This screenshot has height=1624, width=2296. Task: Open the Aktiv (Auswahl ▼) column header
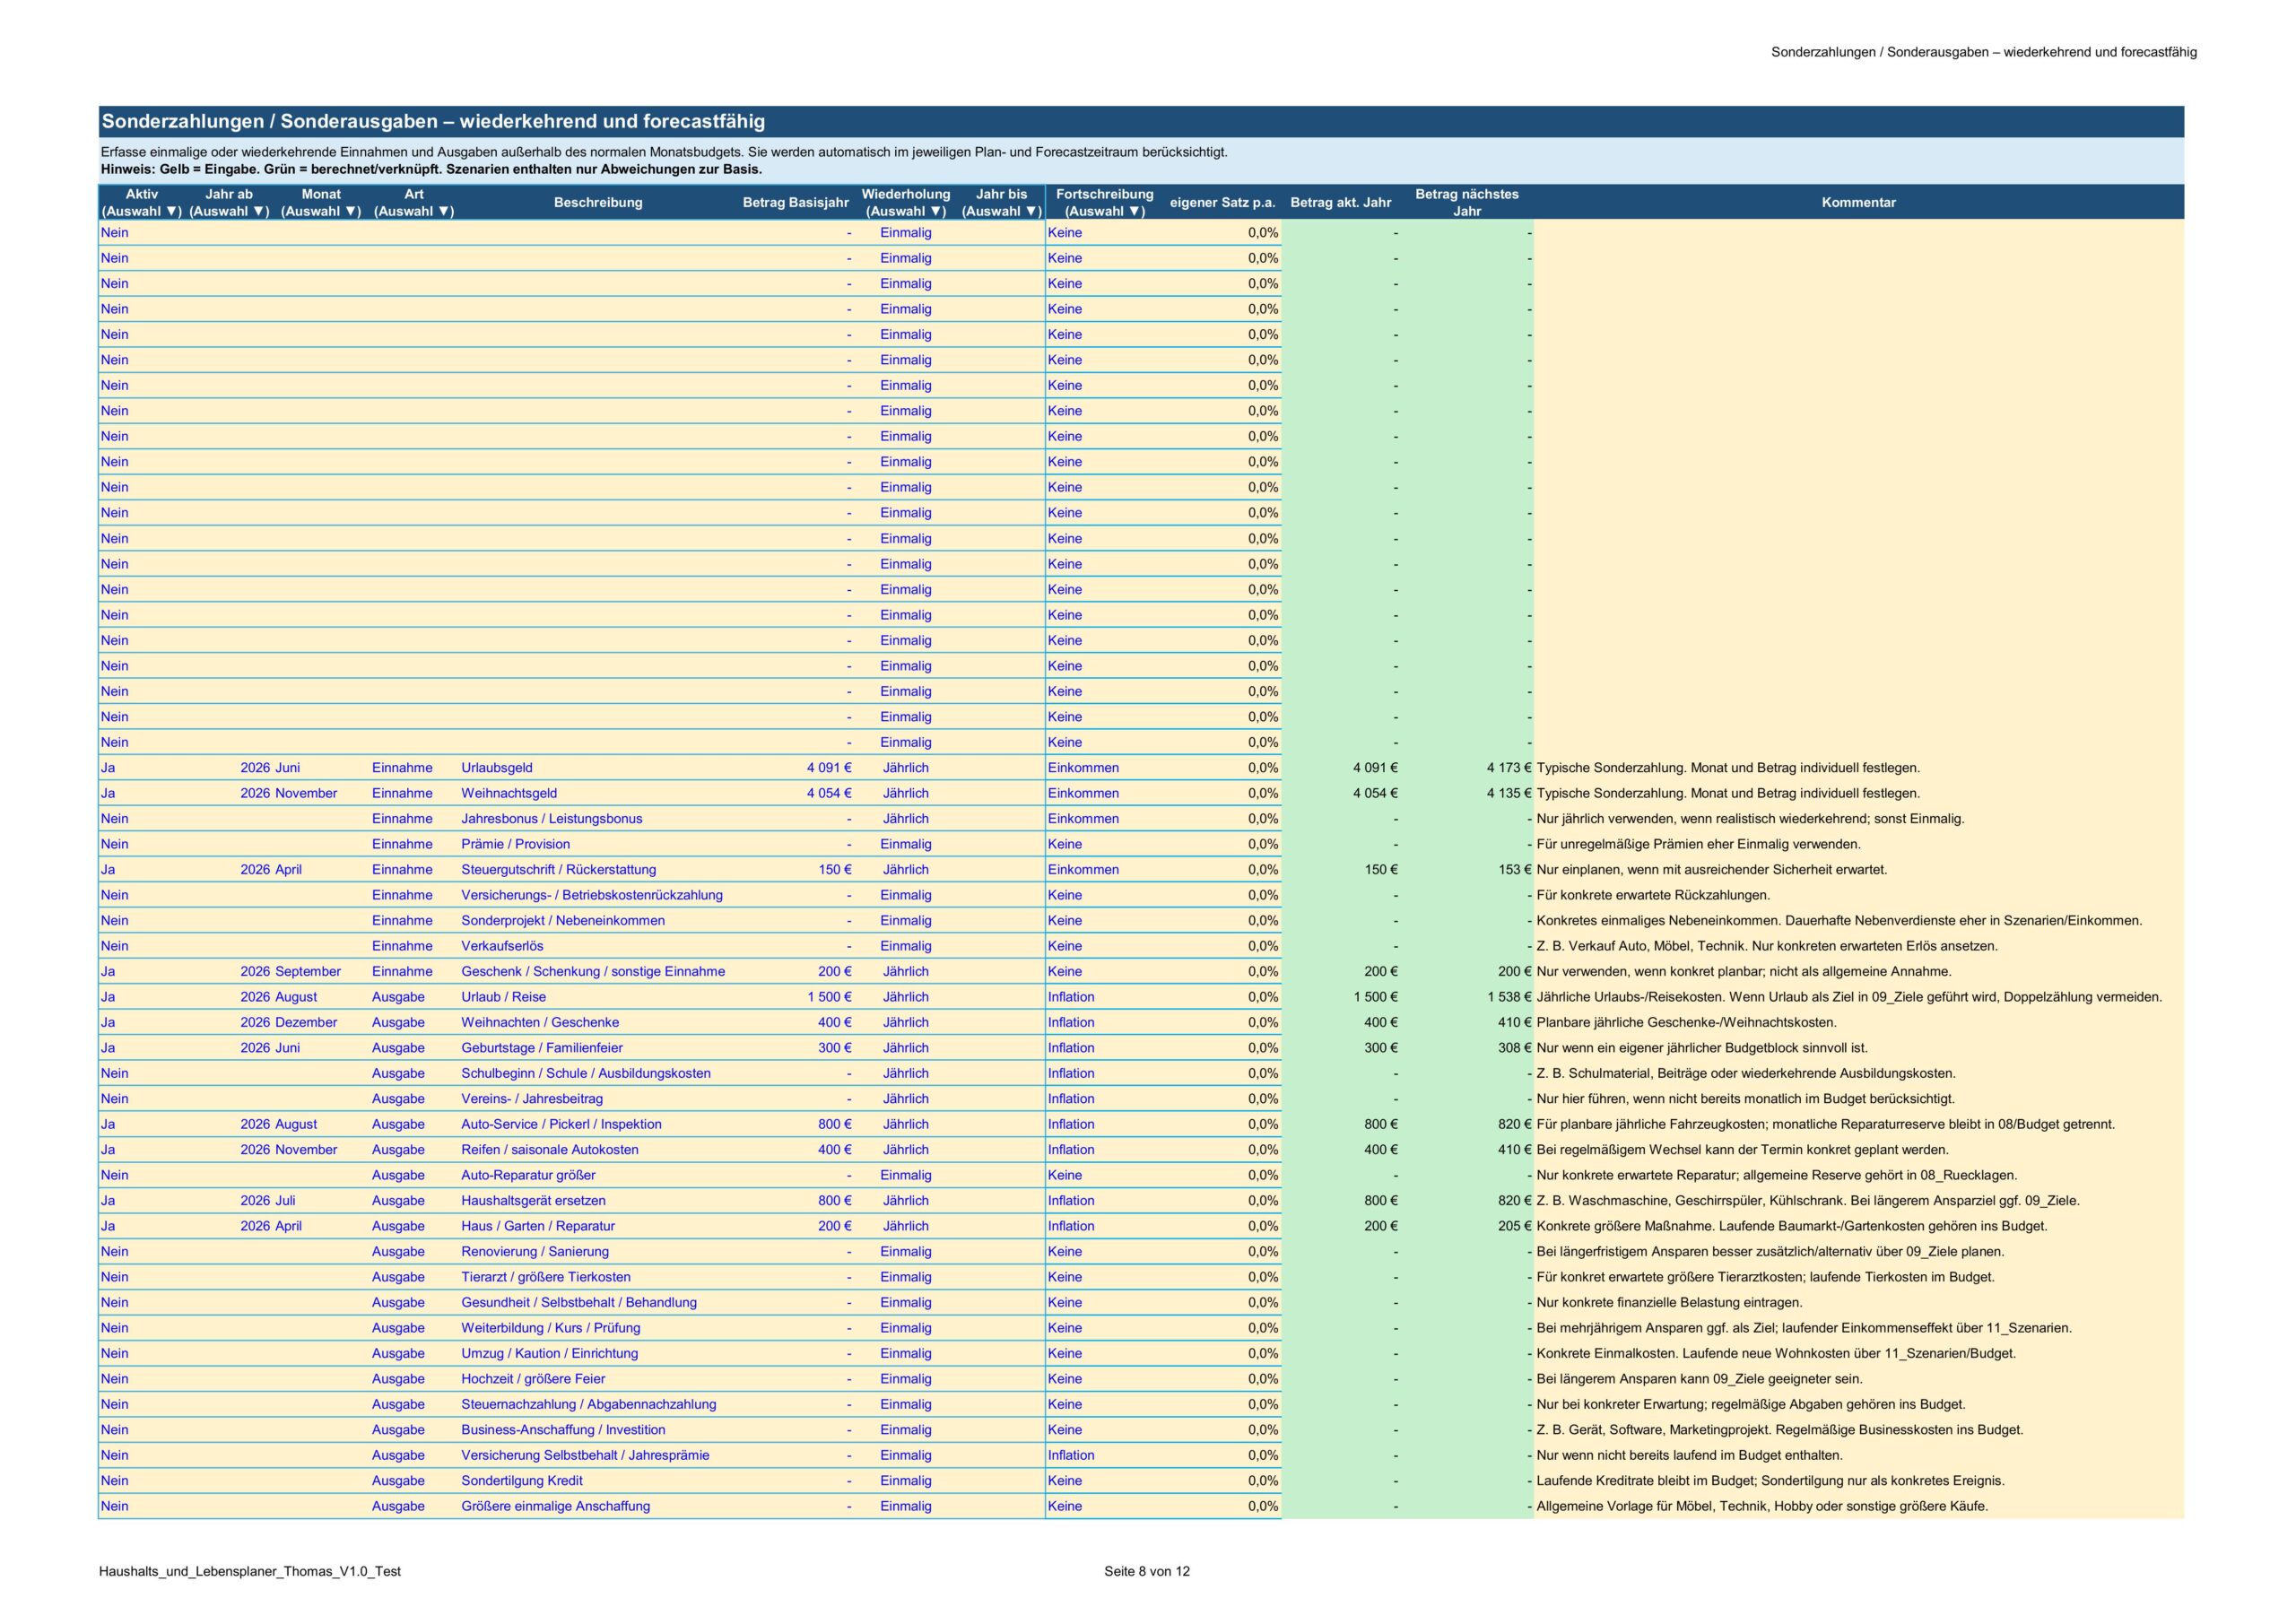[x=141, y=203]
